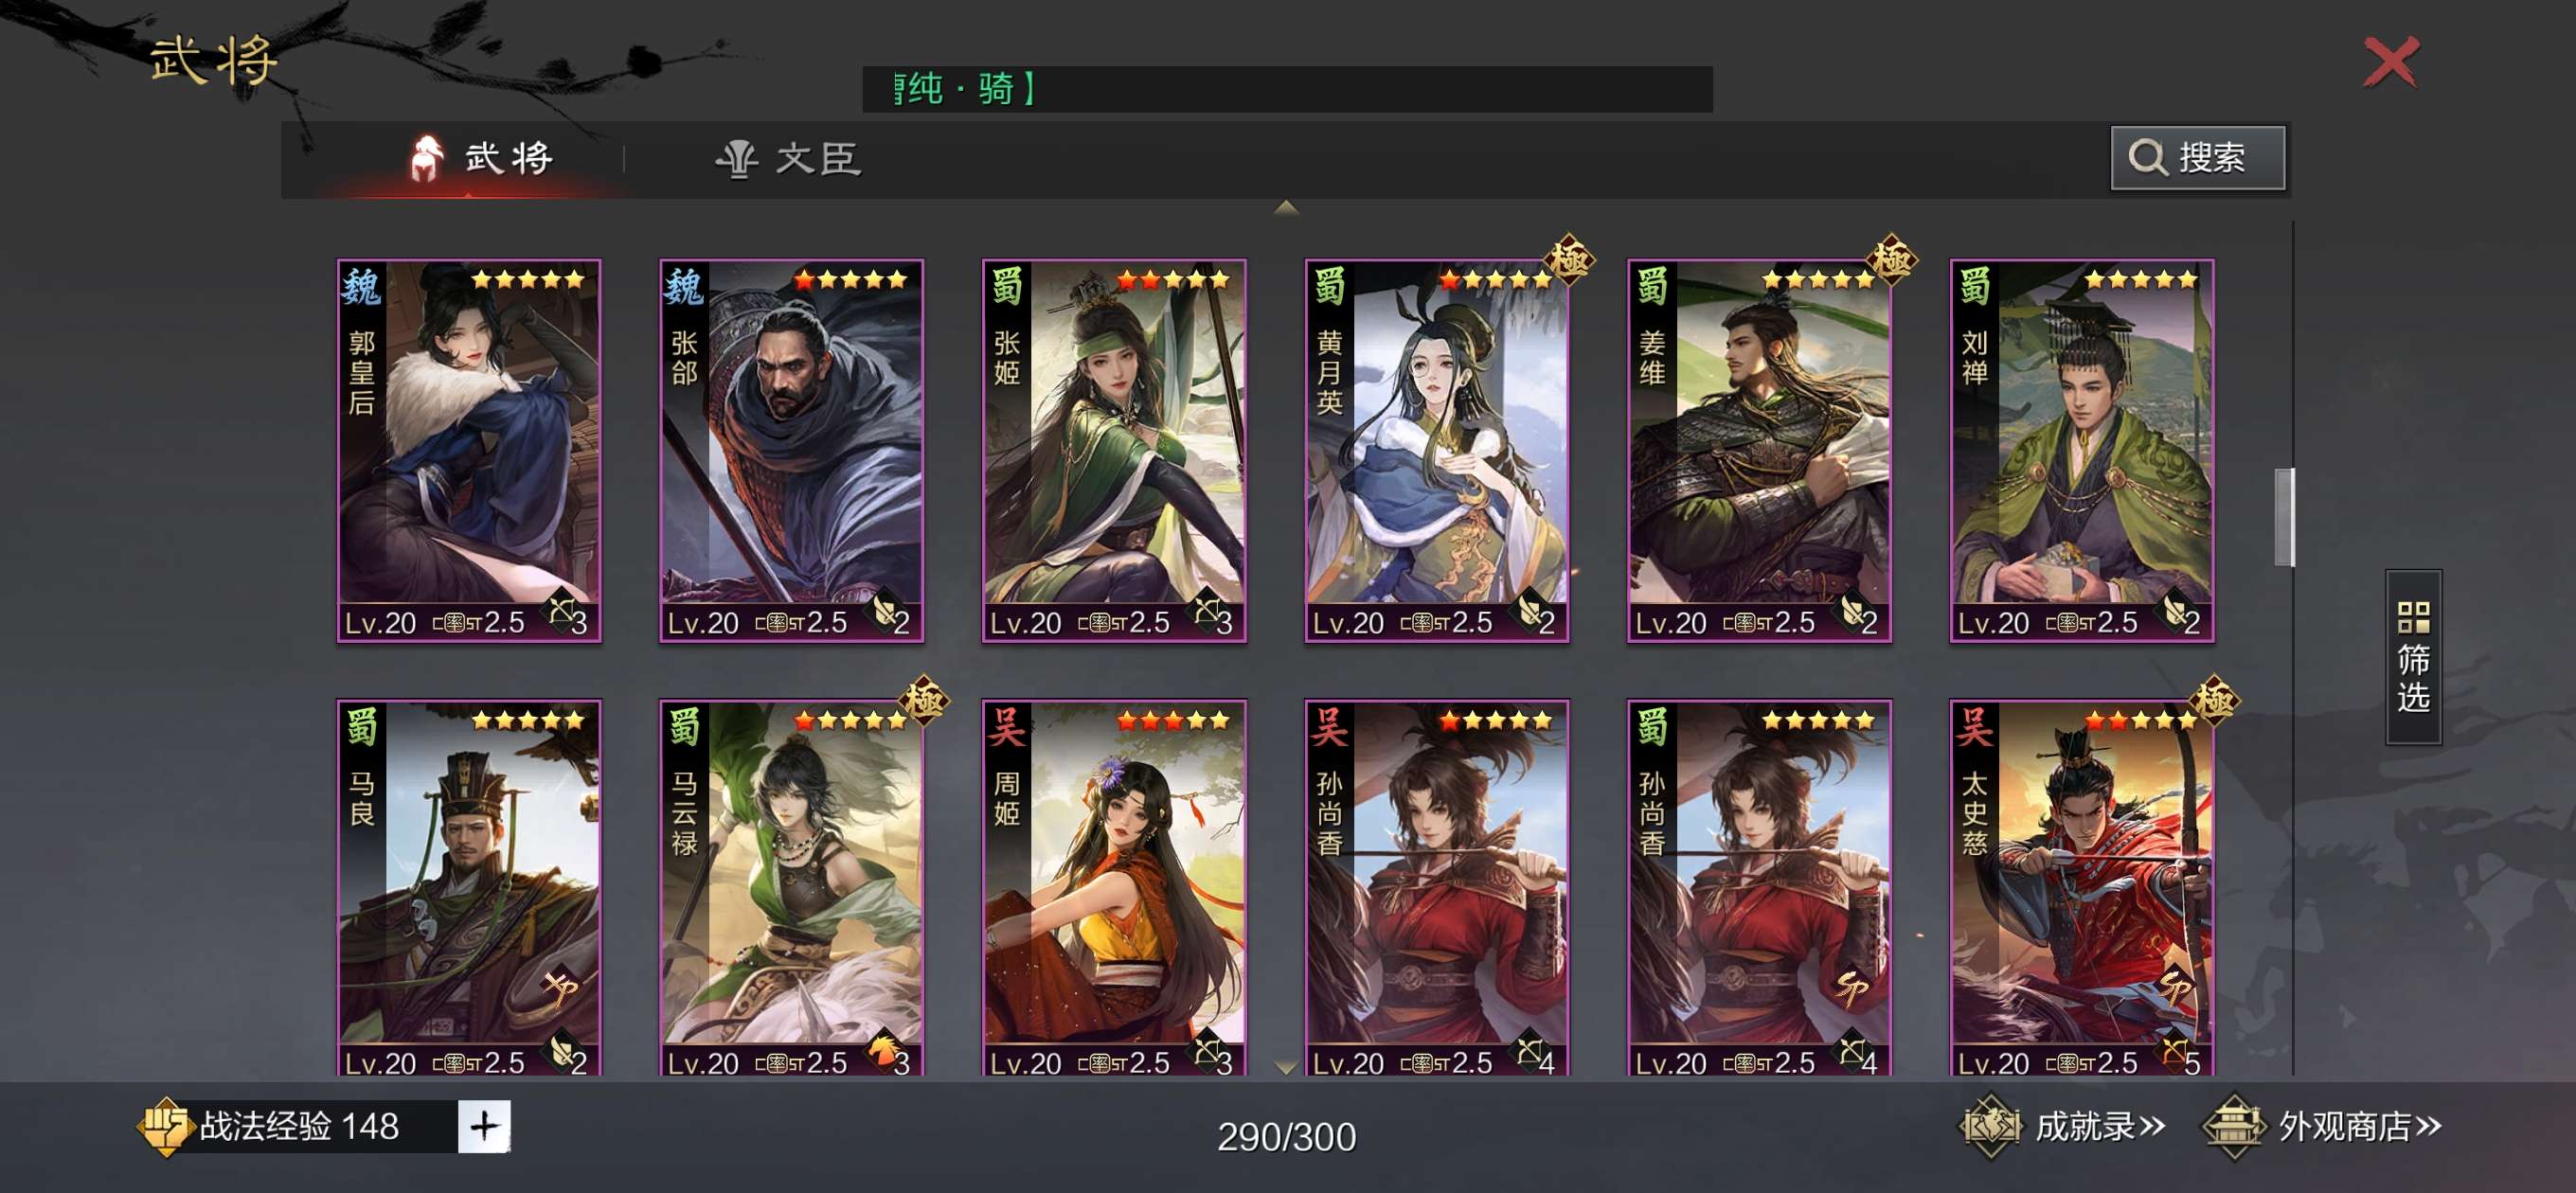The width and height of the screenshot is (2576, 1193).
Task: Click the 极 badge on 黄月英 card
Action: point(1568,260)
